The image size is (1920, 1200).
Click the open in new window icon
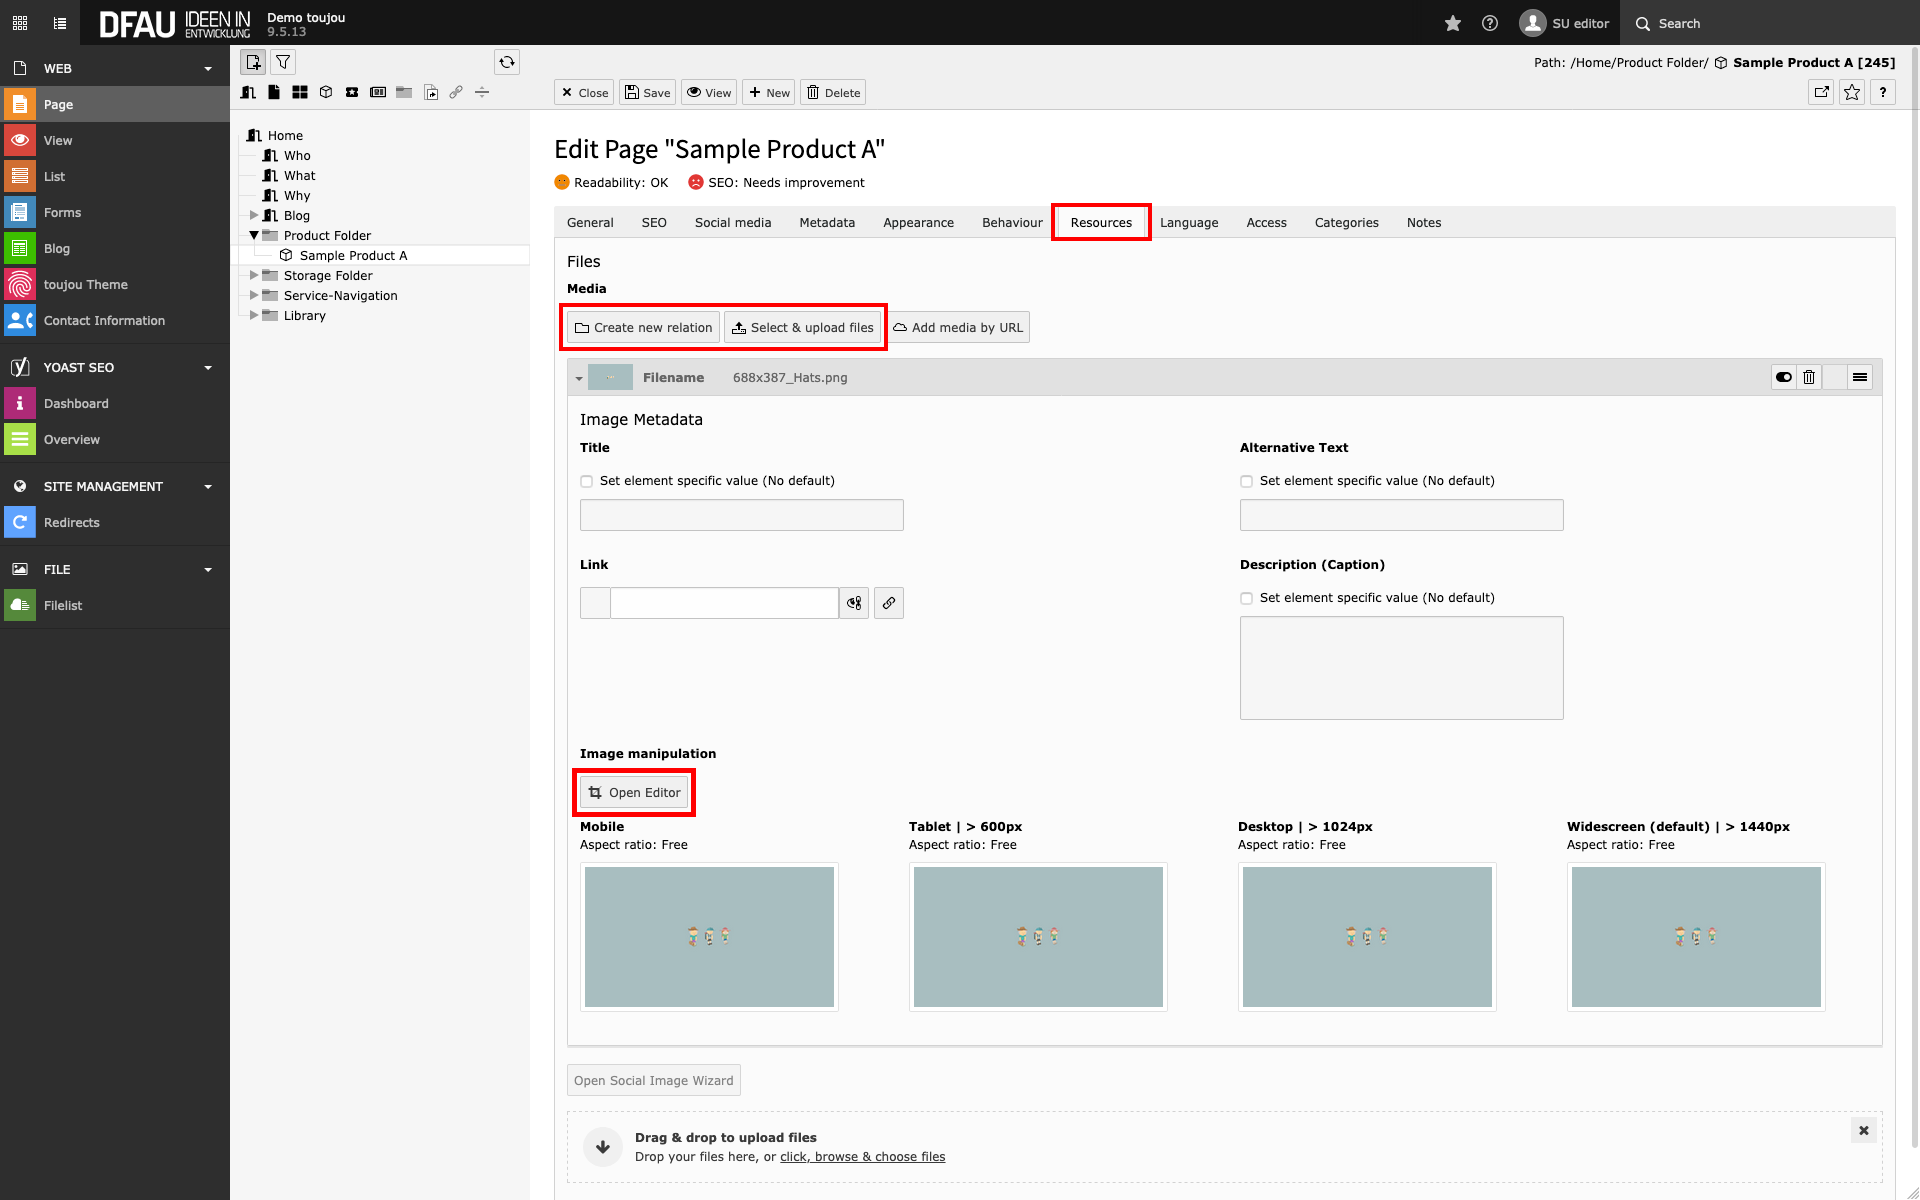[x=1821, y=92]
